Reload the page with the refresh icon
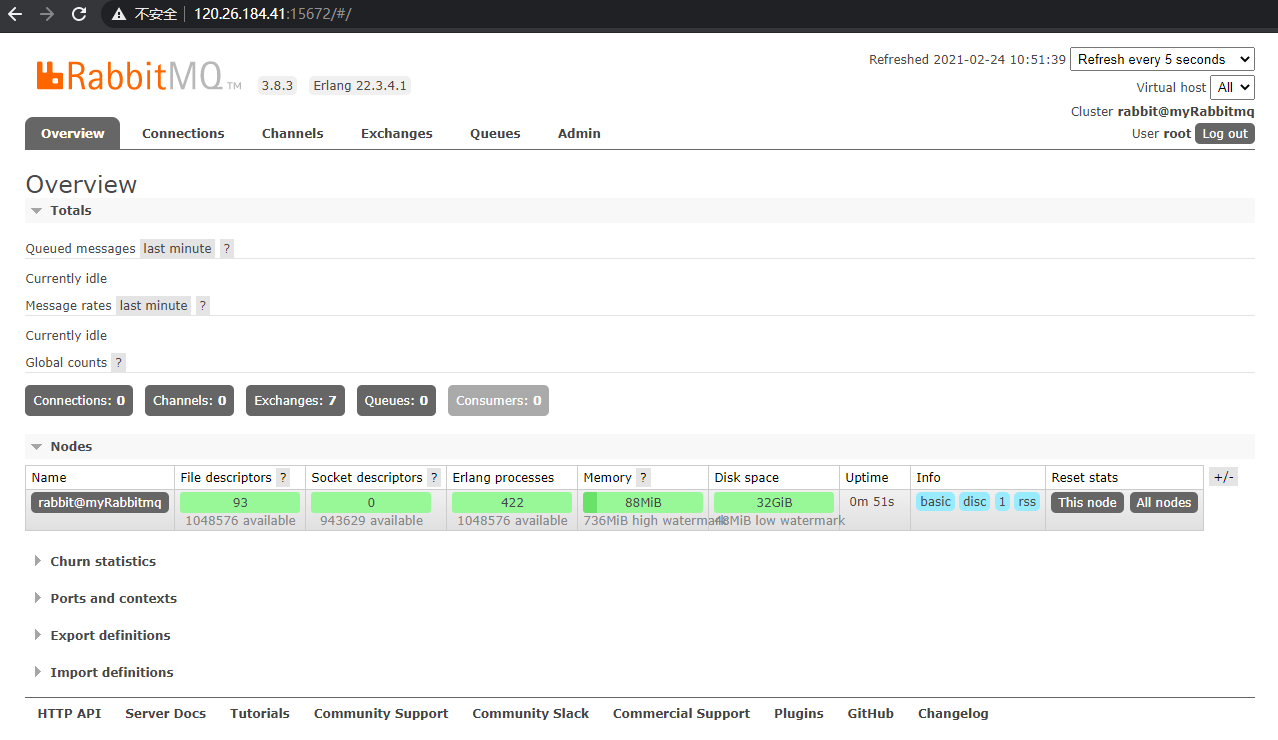 coord(79,14)
